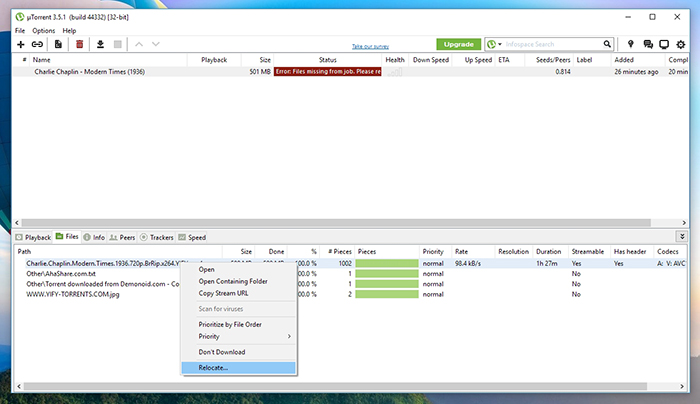The height and width of the screenshot is (404, 700).
Task: Open the chat bubbles icon
Action: (648, 44)
